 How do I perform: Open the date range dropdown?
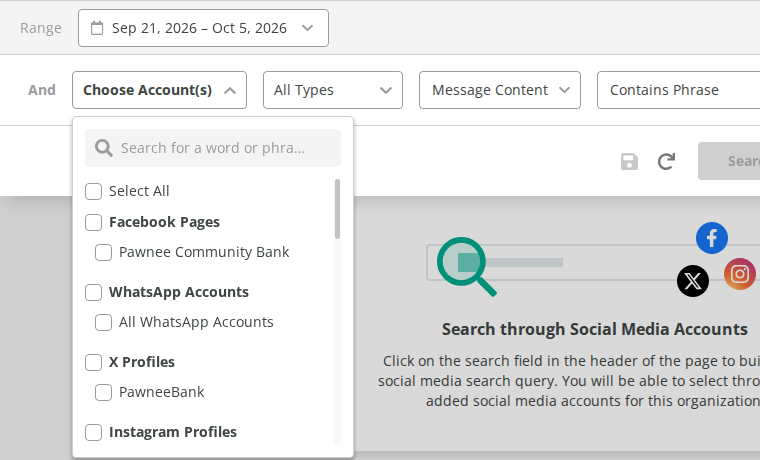pos(203,28)
